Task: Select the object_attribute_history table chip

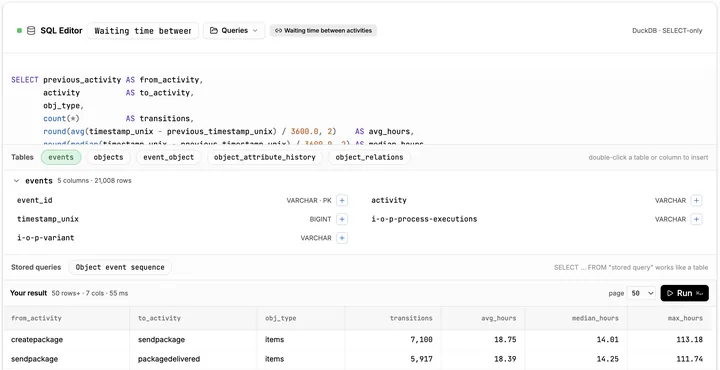Action: (265, 157)
